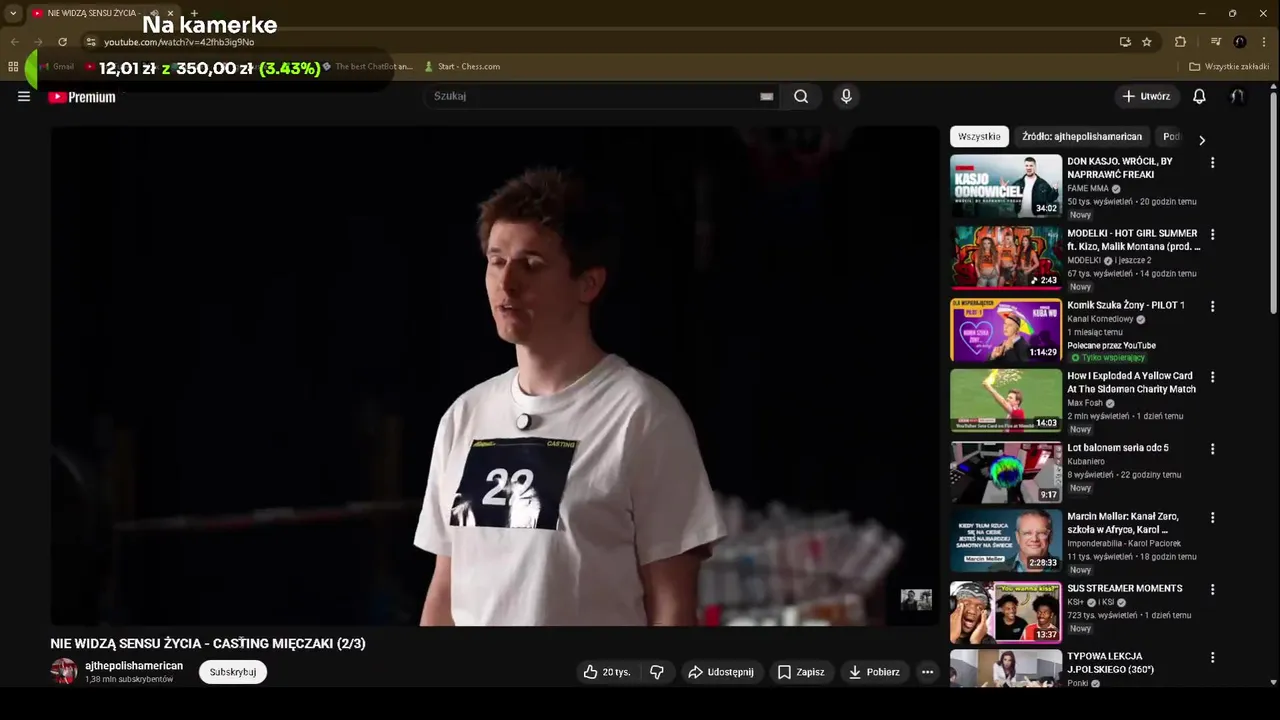Open the Chrome apps grid shortcut

[13, 67]
